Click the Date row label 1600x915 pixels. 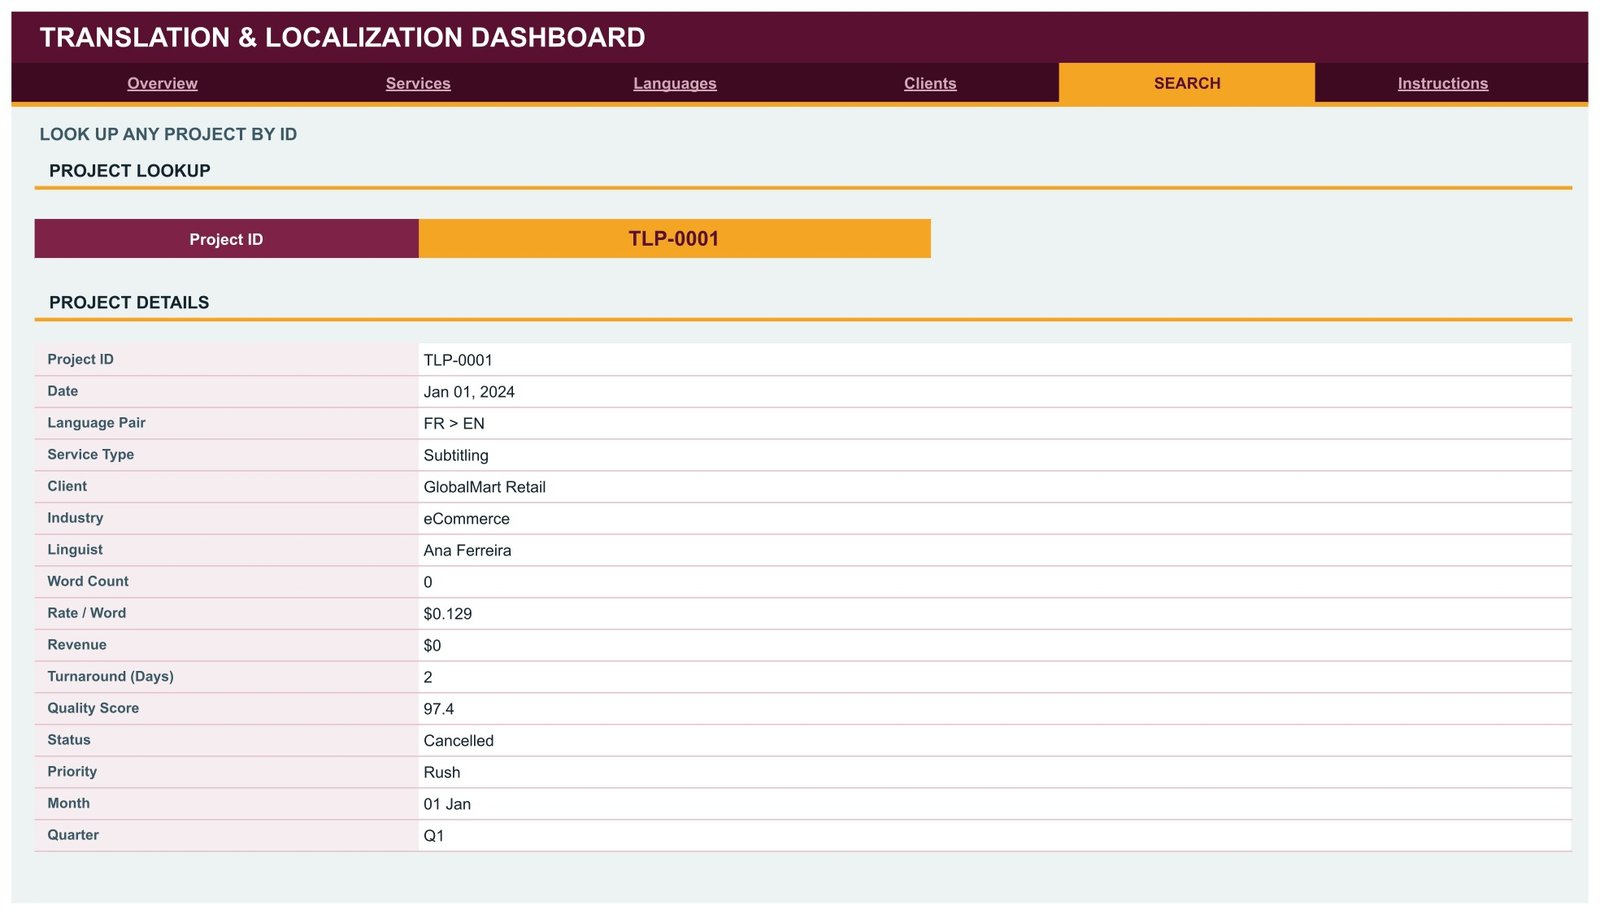click(x=63, y=391)
